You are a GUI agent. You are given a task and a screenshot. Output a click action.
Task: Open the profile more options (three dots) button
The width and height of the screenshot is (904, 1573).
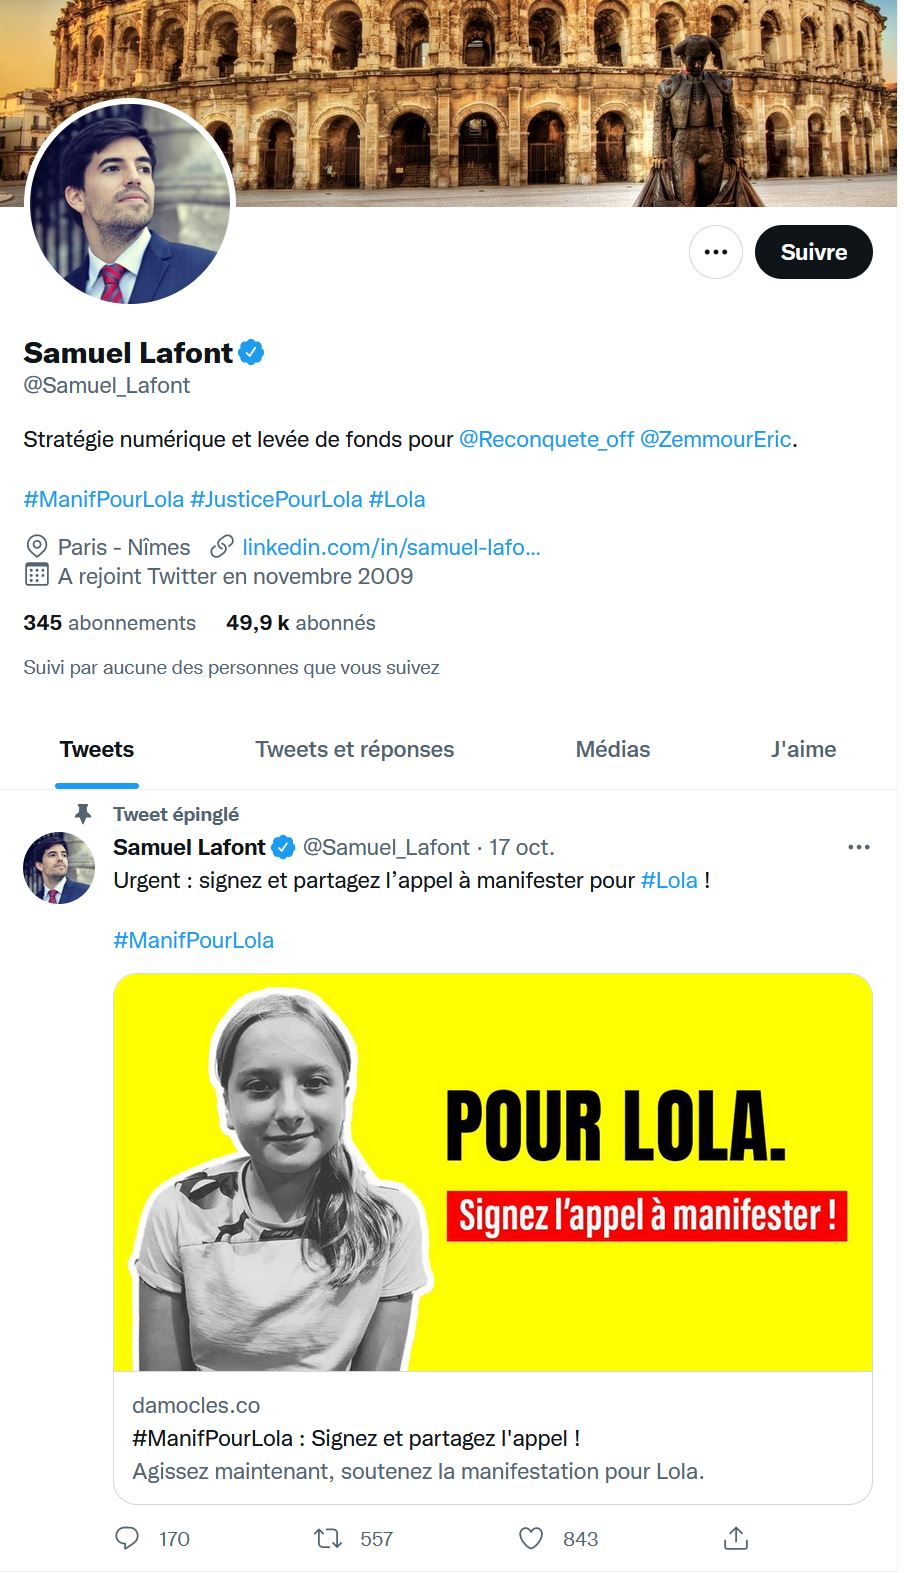click(716, 252)
